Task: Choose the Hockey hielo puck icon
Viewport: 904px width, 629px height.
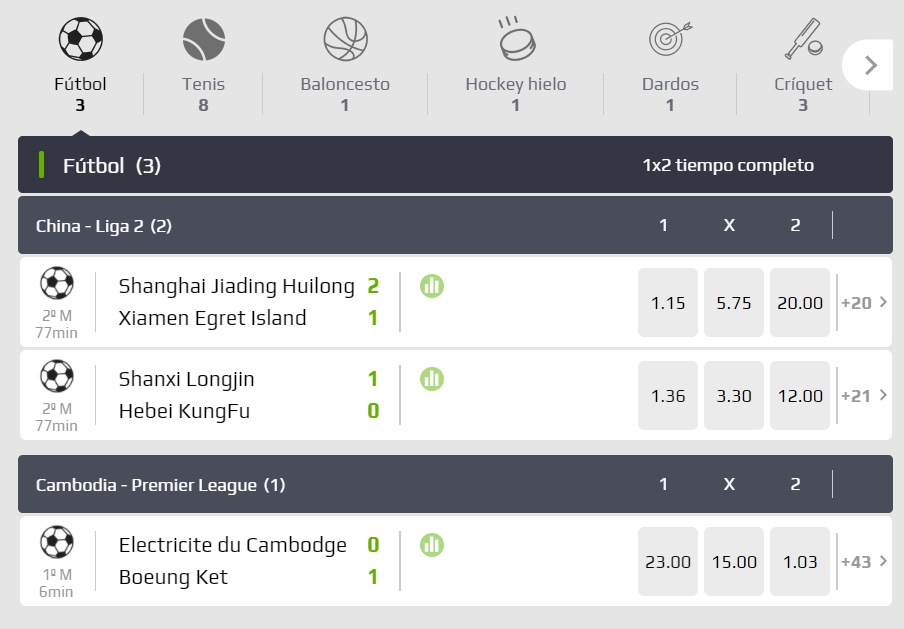Action: (517, 39)
